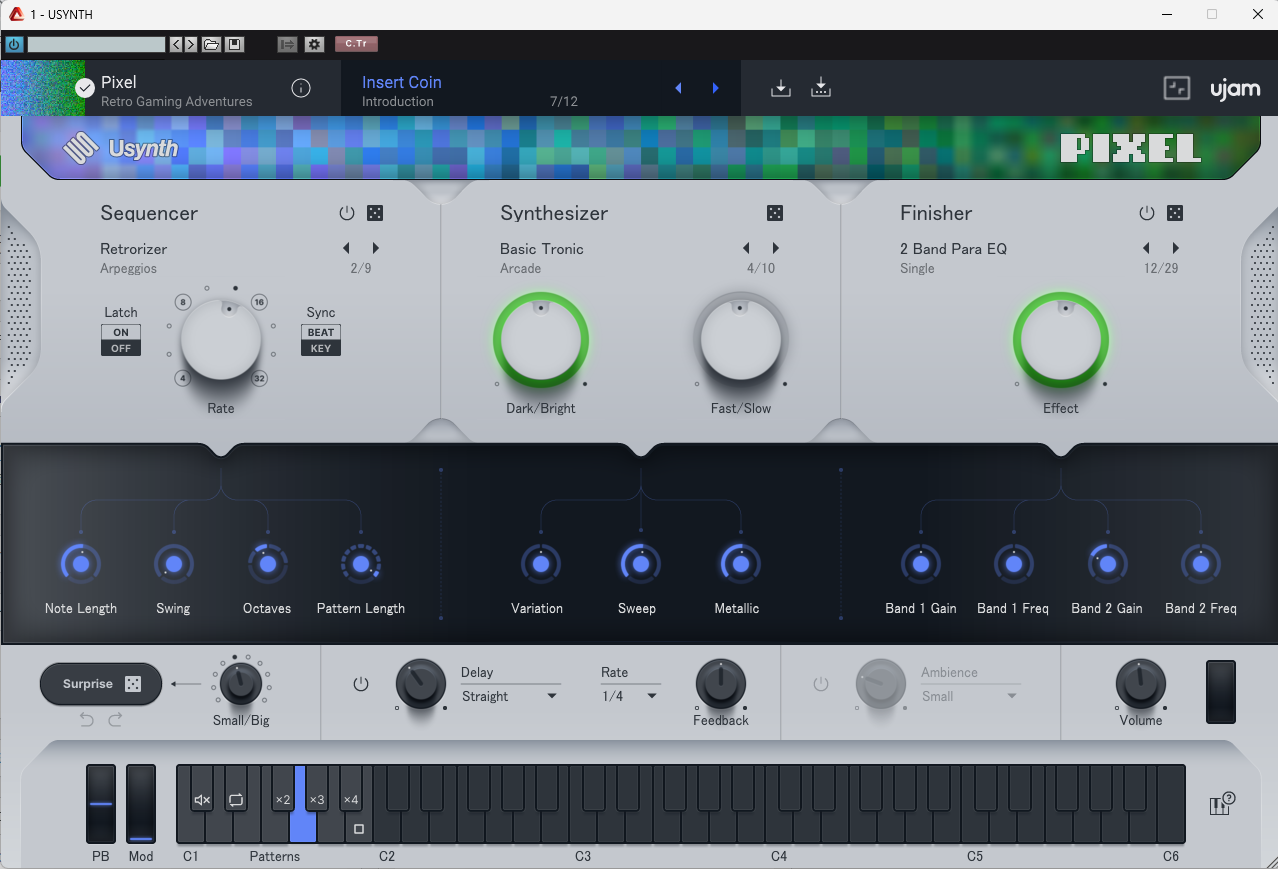1278x869 pixels.
Task: Click the Surprise undo arrow
Action: 87,720
